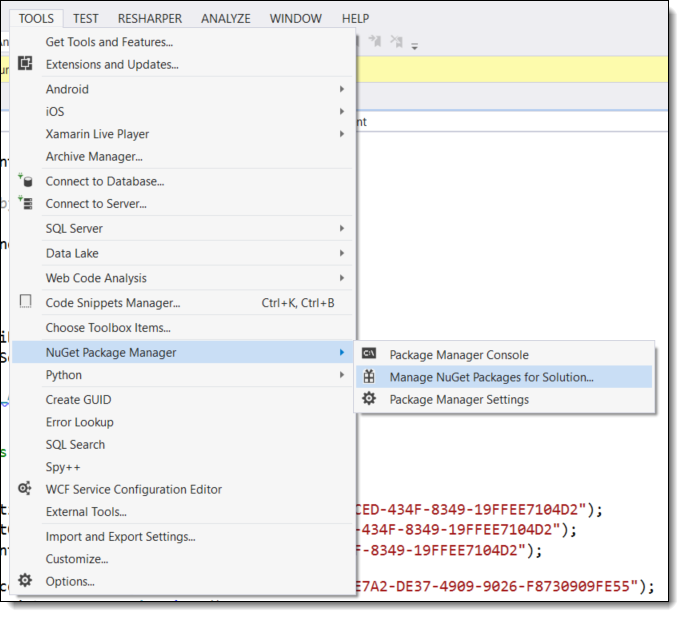Click the Package Manager Settings gear icon

[x=369, y=398]
